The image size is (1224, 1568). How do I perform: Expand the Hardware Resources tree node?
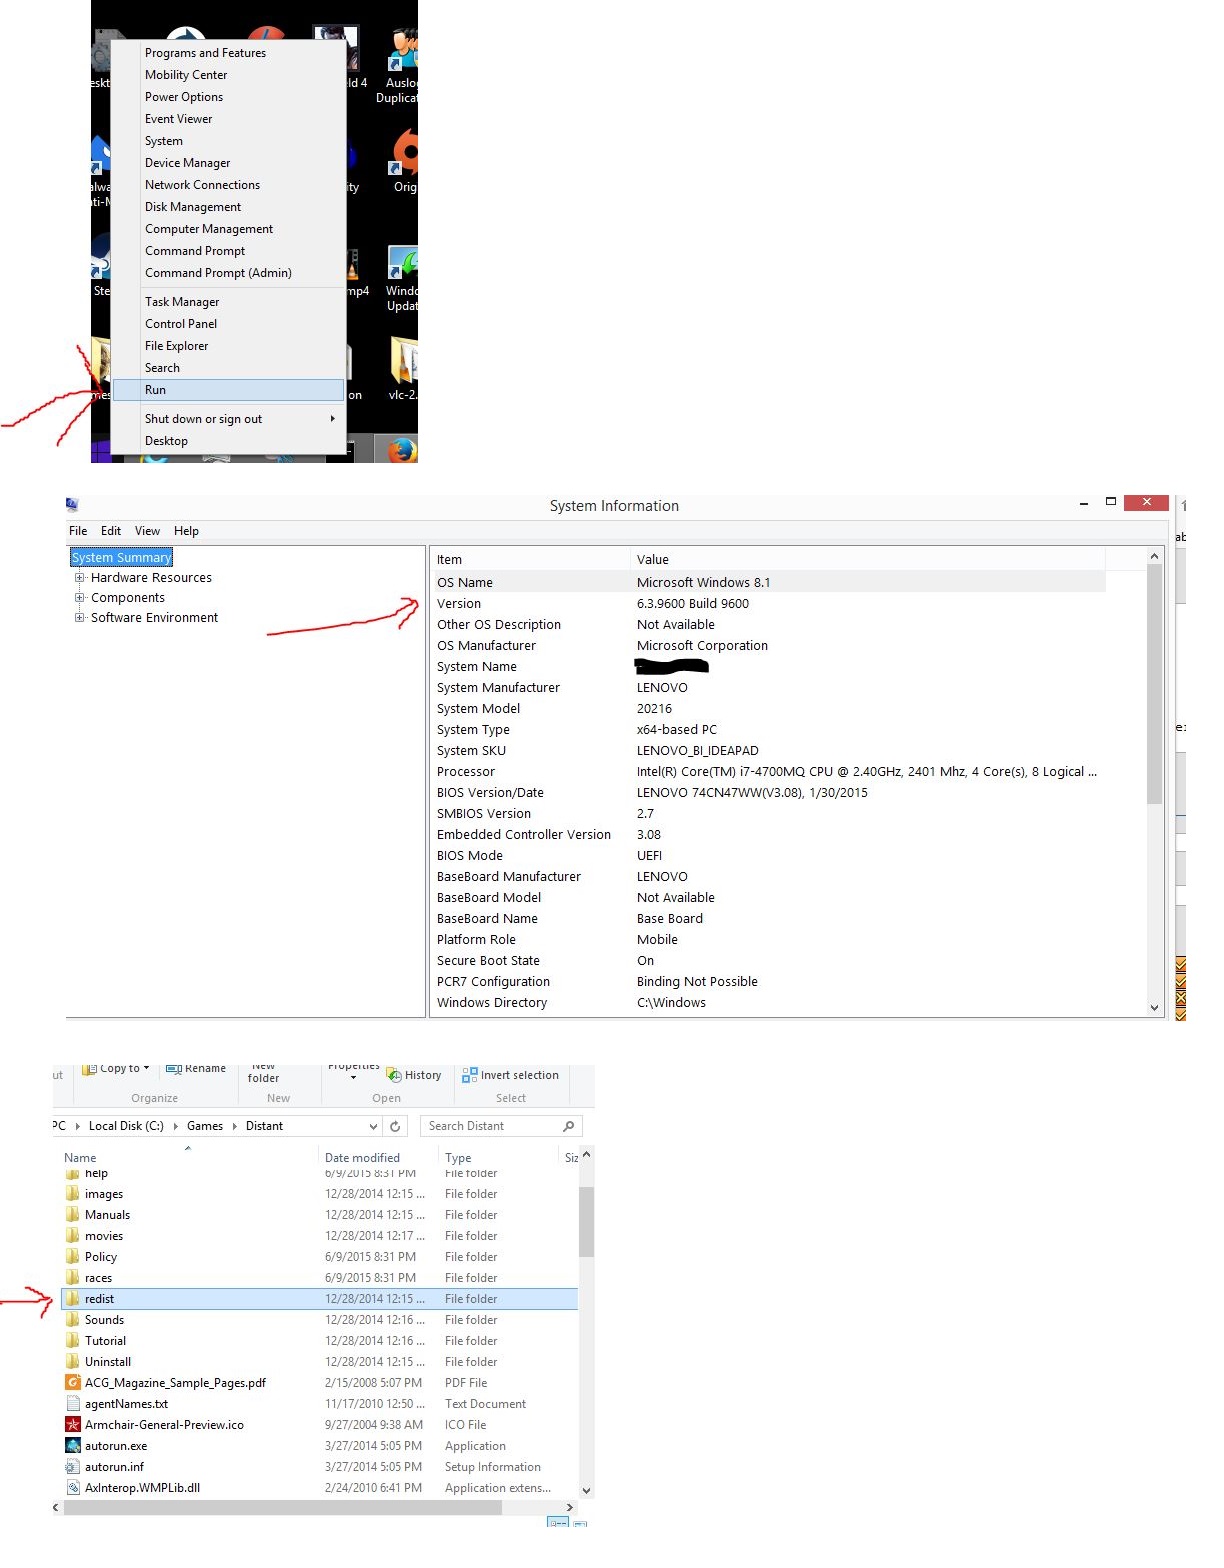(x=80, y=577)
